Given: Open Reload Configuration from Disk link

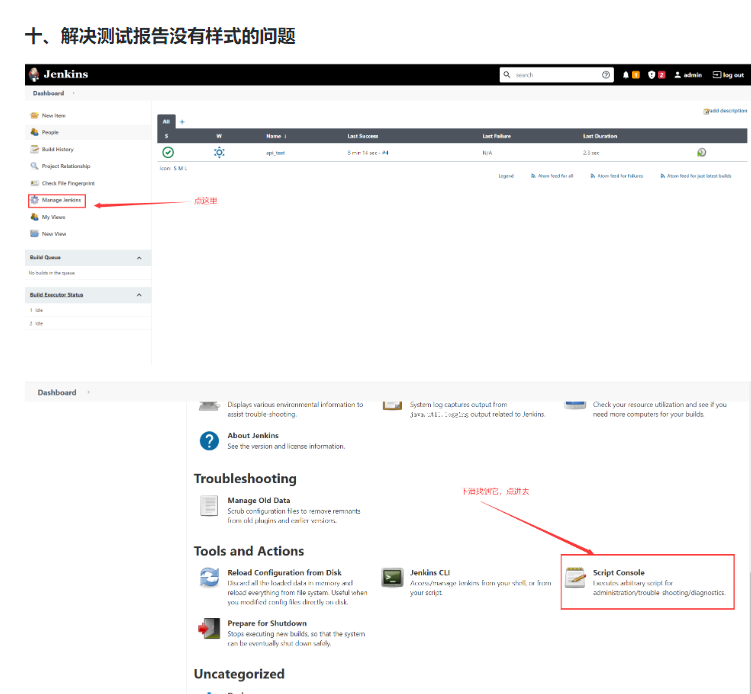Looking at the screenshot, I should [284, 572].
